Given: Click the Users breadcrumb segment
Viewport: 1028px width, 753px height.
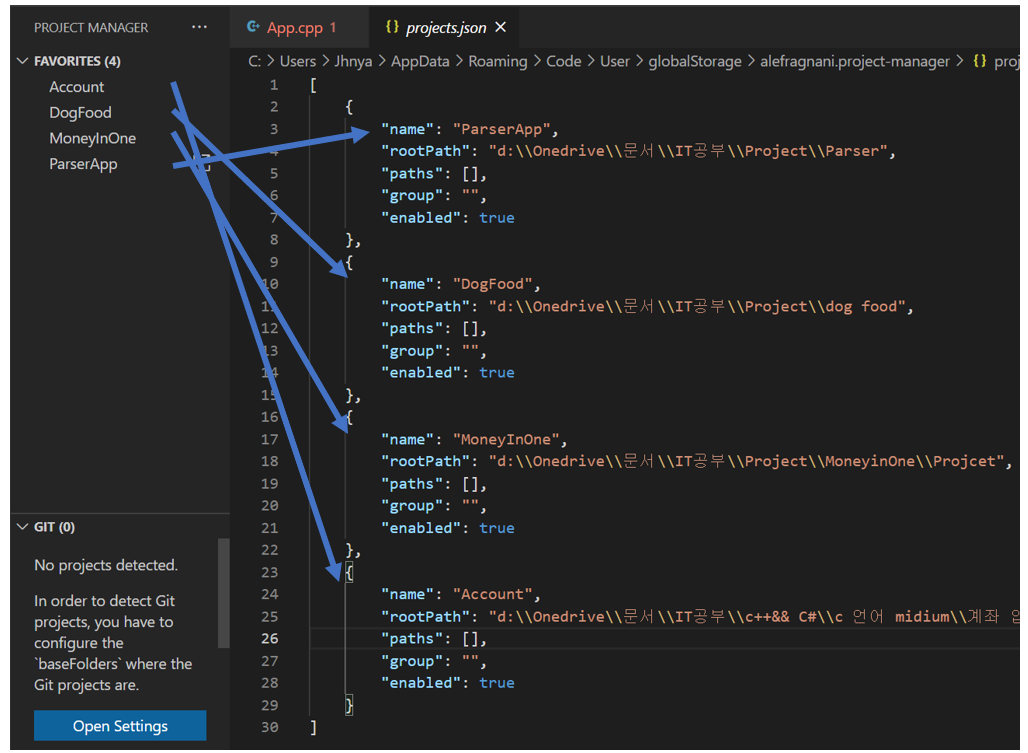Looking at the screenshot, I should 298,61.
